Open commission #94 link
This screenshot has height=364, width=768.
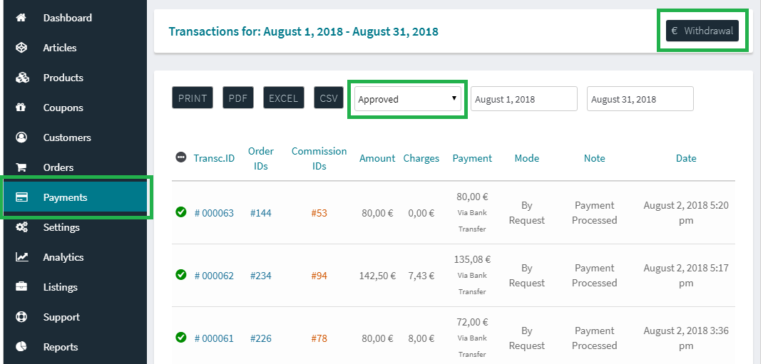point(319,276)
